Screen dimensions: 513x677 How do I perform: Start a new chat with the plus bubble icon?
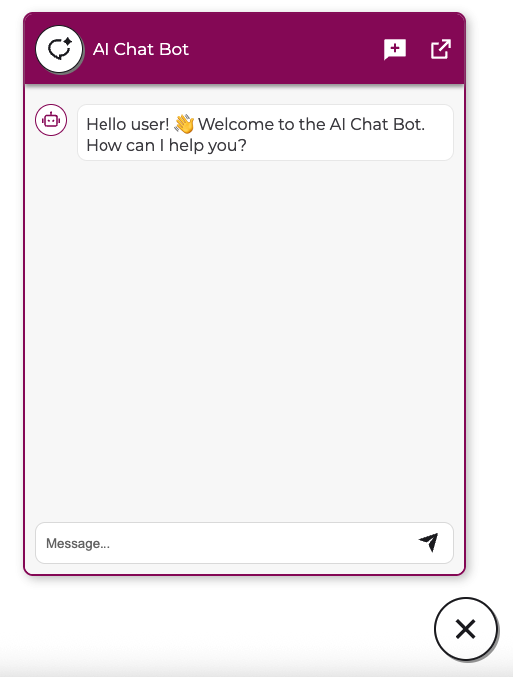pos(395,50)
